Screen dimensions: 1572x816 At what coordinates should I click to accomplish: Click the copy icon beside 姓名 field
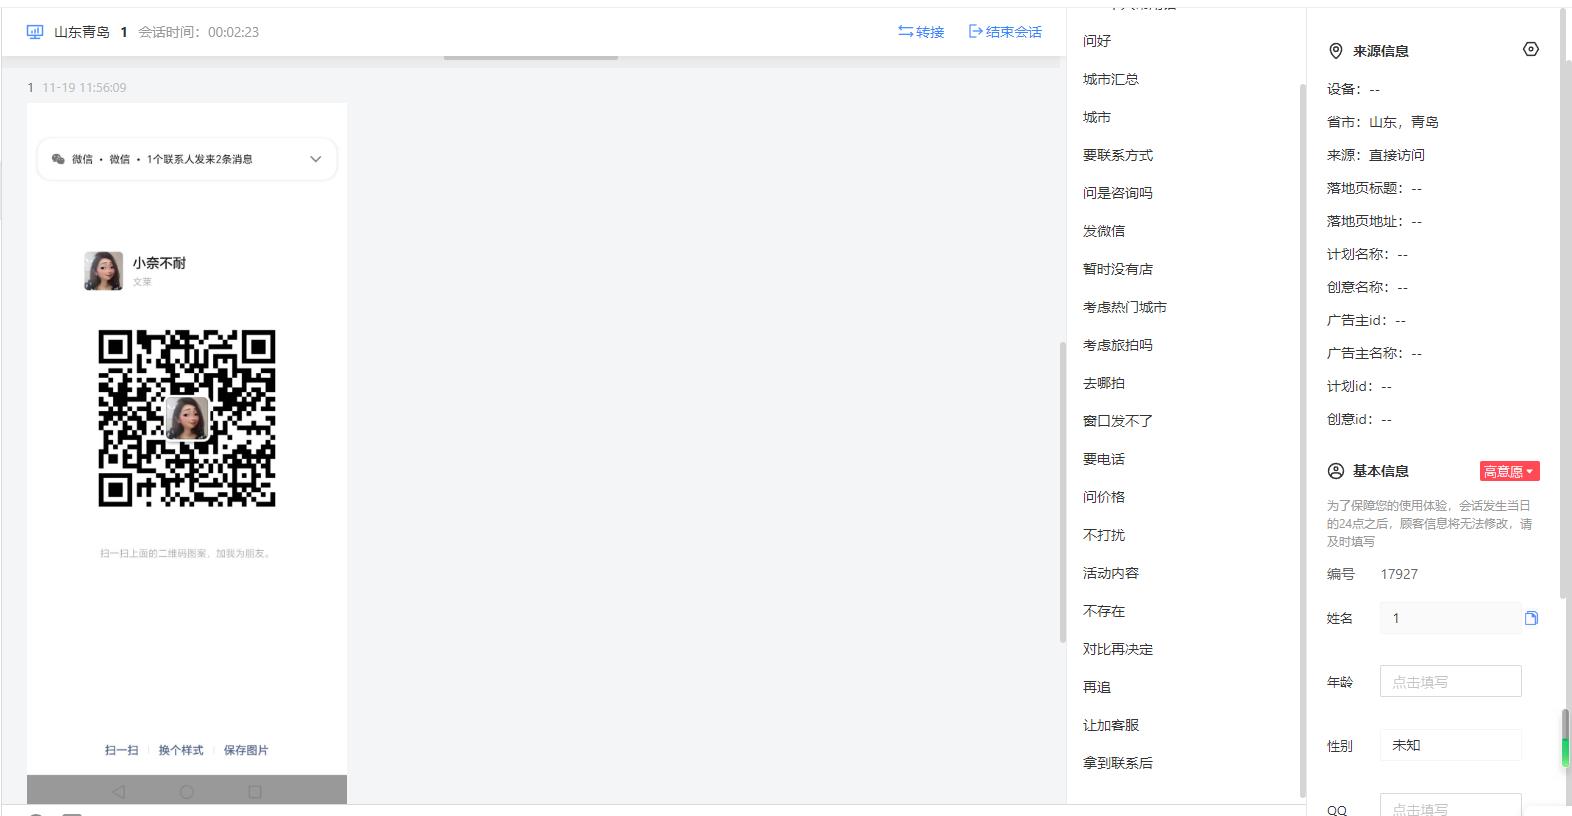click(1531, 618)
